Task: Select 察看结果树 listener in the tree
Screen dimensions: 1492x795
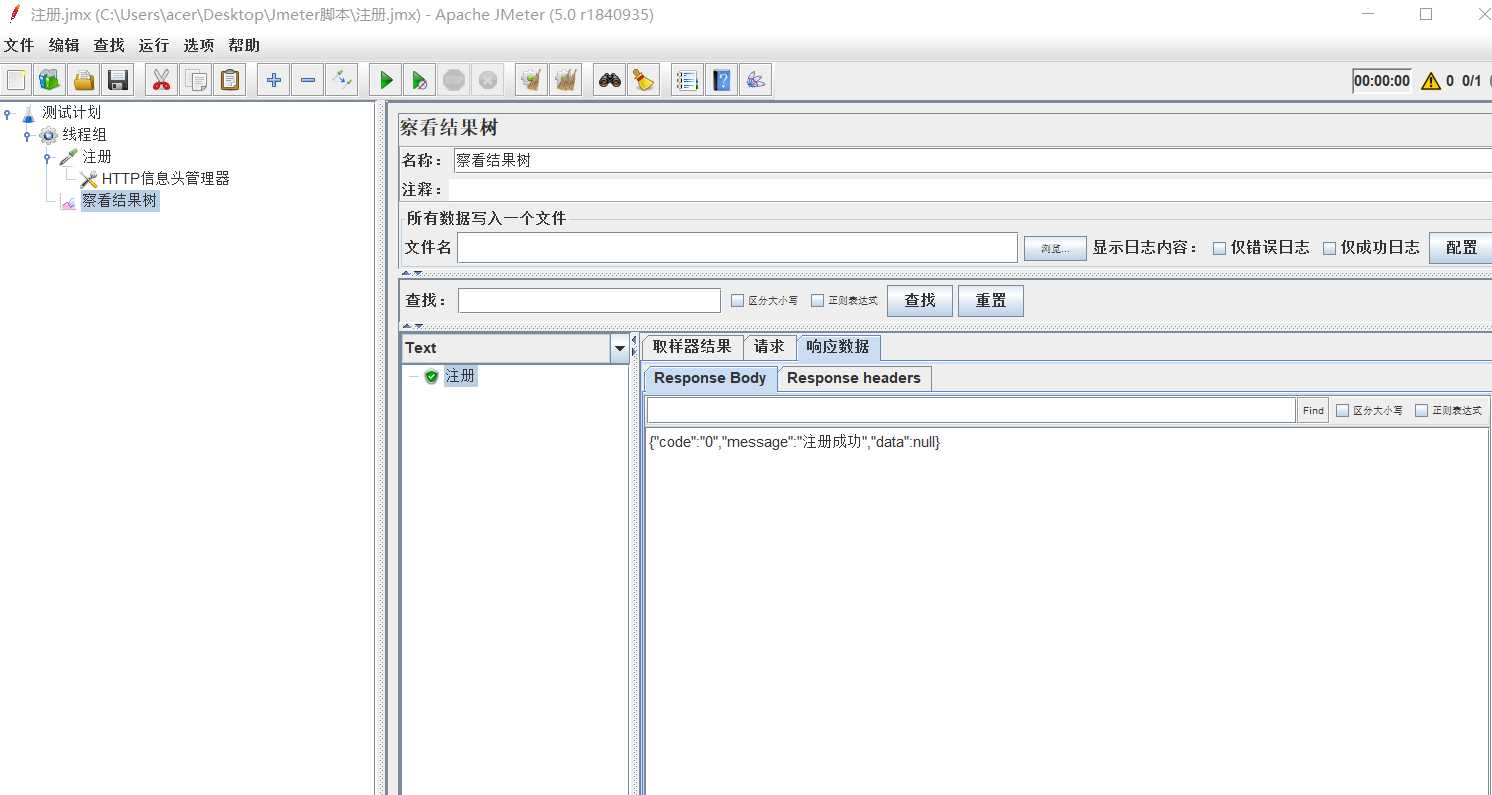Action: (120, 200)
